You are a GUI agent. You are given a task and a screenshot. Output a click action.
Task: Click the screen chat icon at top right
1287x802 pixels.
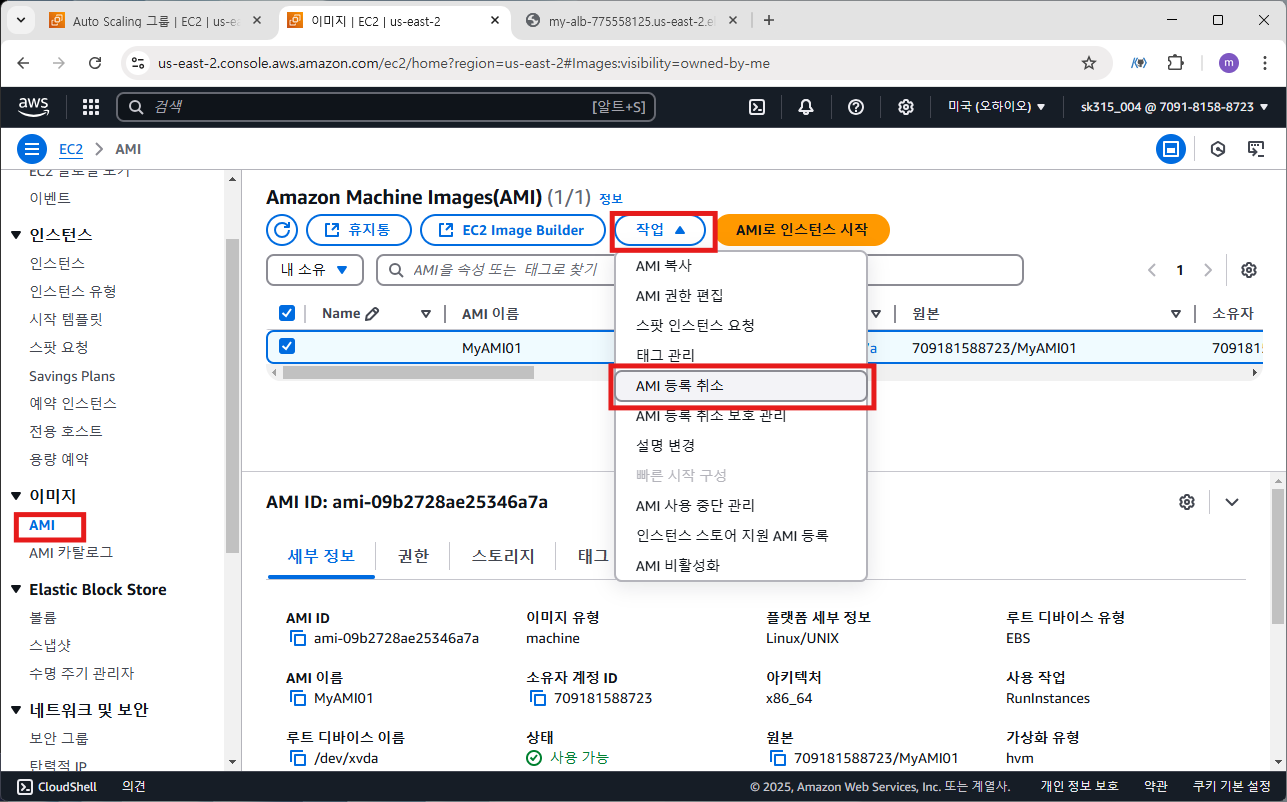(x=1256, y=150)
